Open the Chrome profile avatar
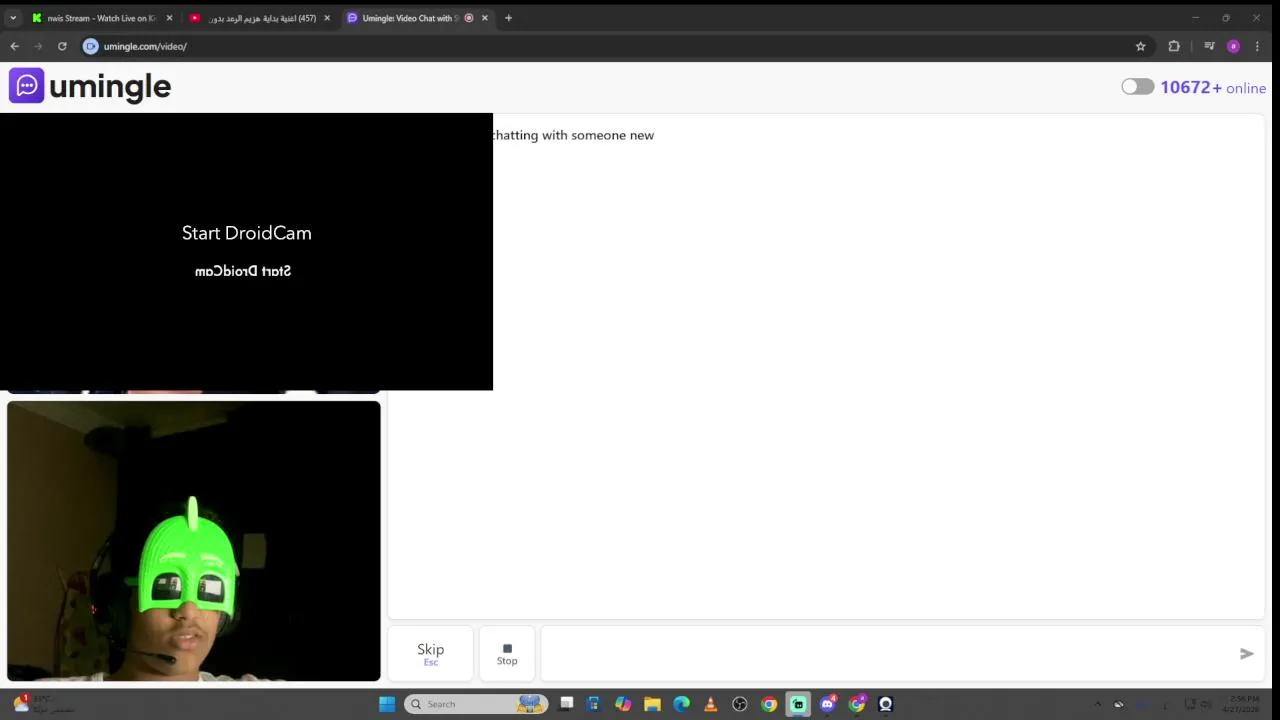The width and height of the screenshot is (1280, 720). (x=1233, y=46)
